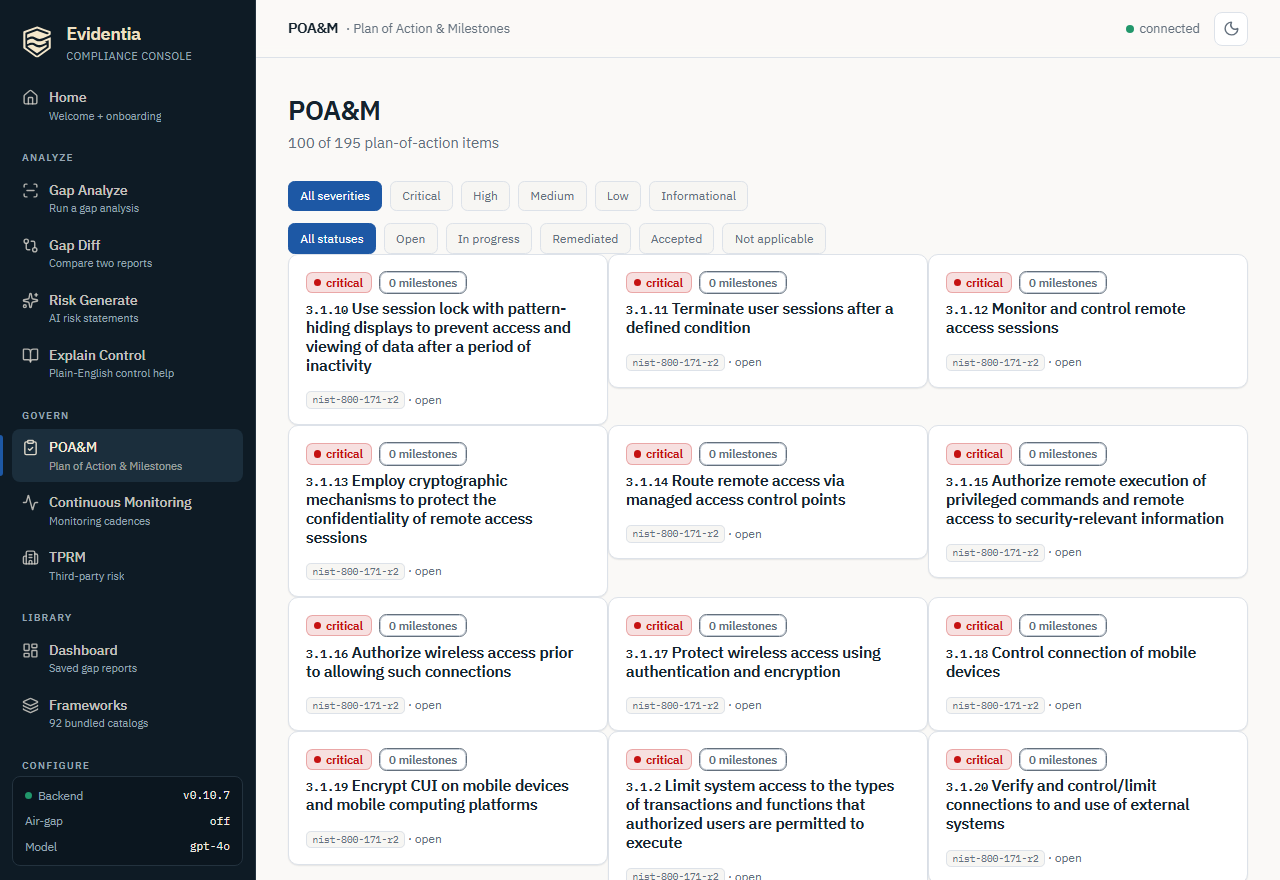The width and height of the screenshot is (1280, 880).
Task: Filter by High severity
Action: pyautogui.click(x=485, y=196)
